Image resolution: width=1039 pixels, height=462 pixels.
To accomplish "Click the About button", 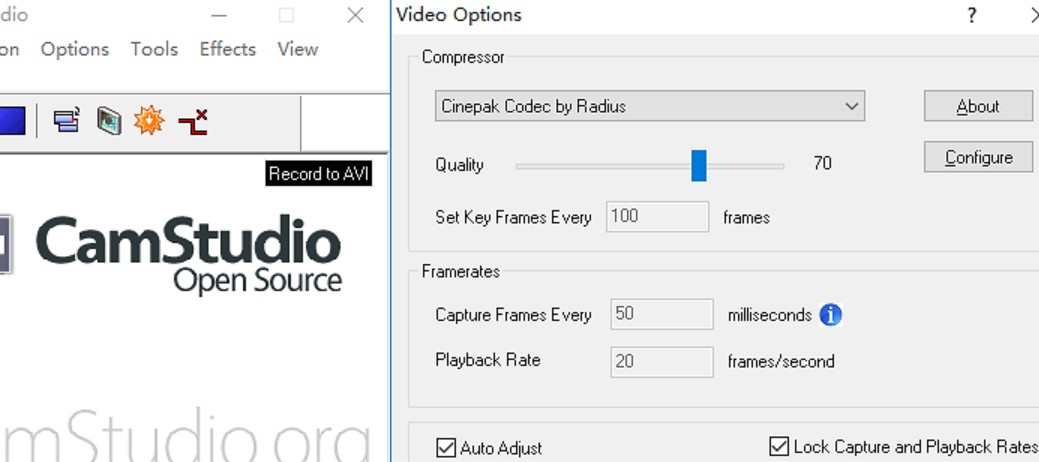I will [978, 106].
